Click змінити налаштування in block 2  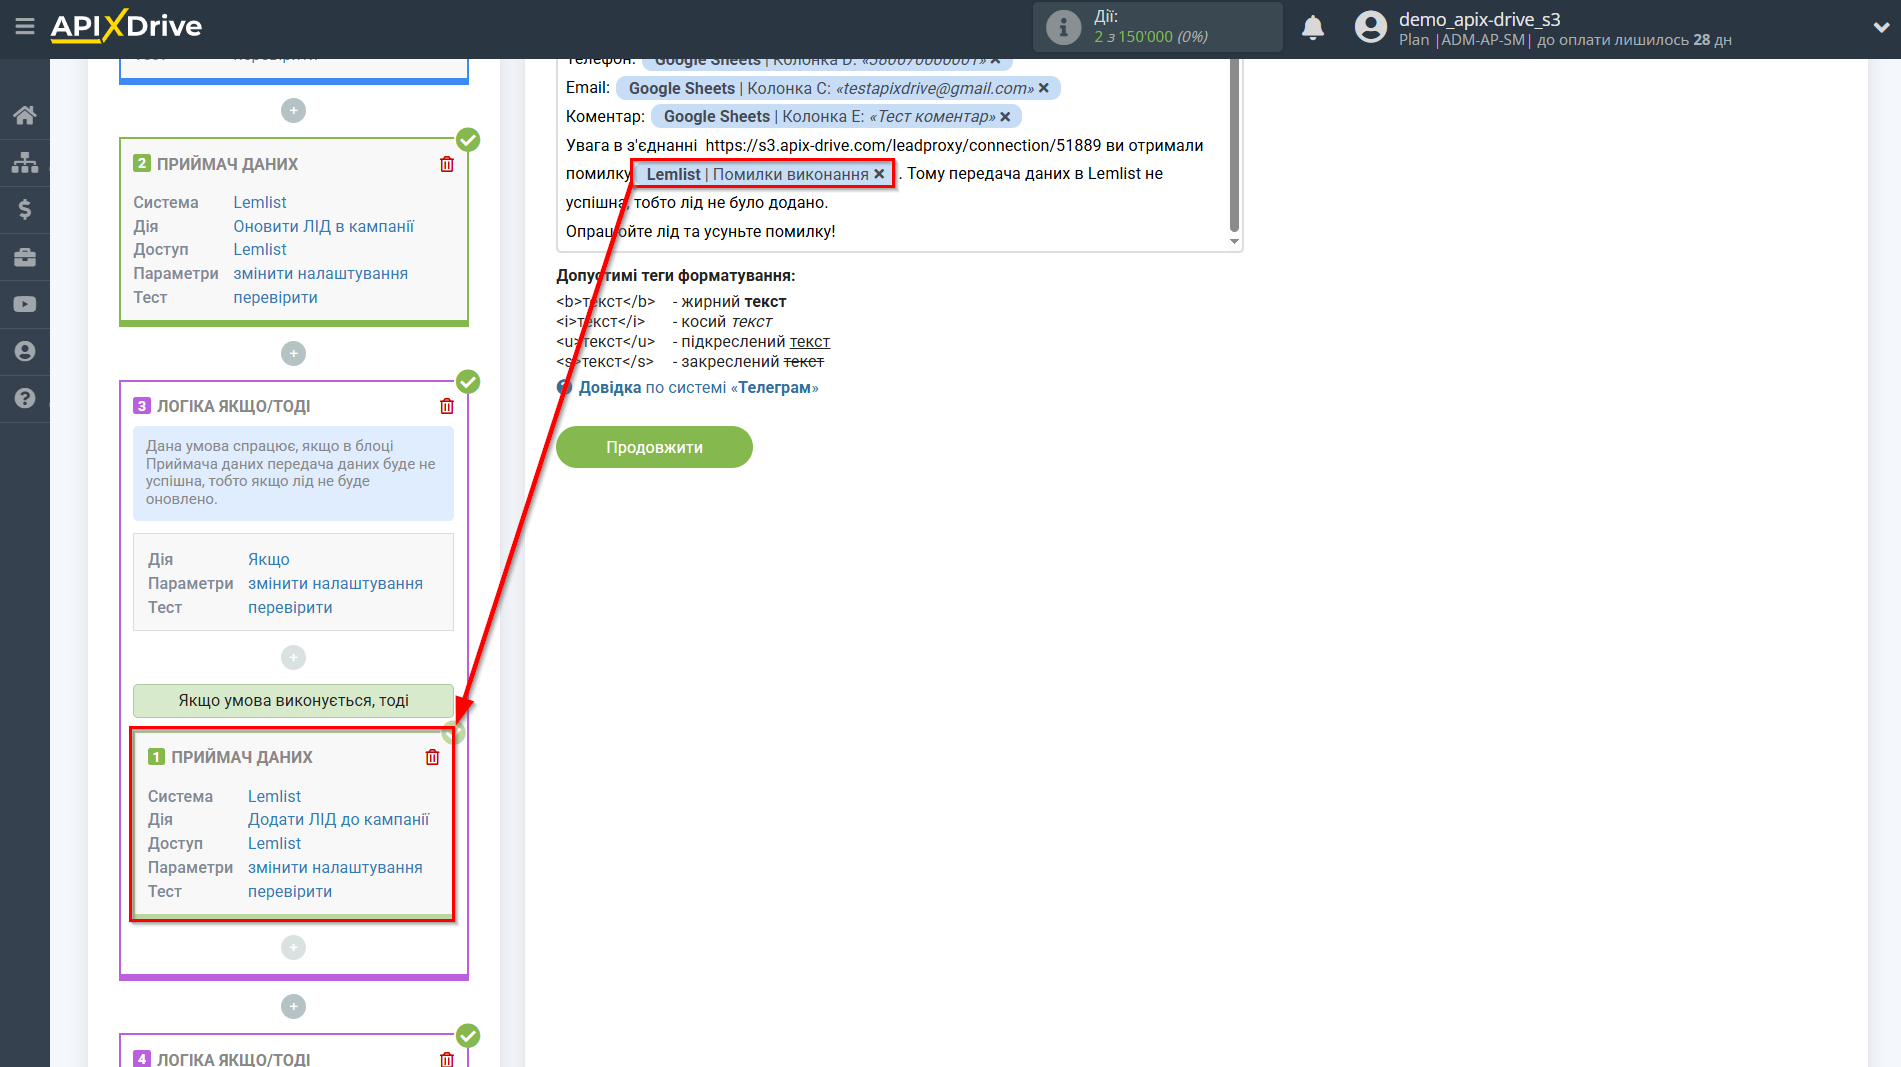321,273
